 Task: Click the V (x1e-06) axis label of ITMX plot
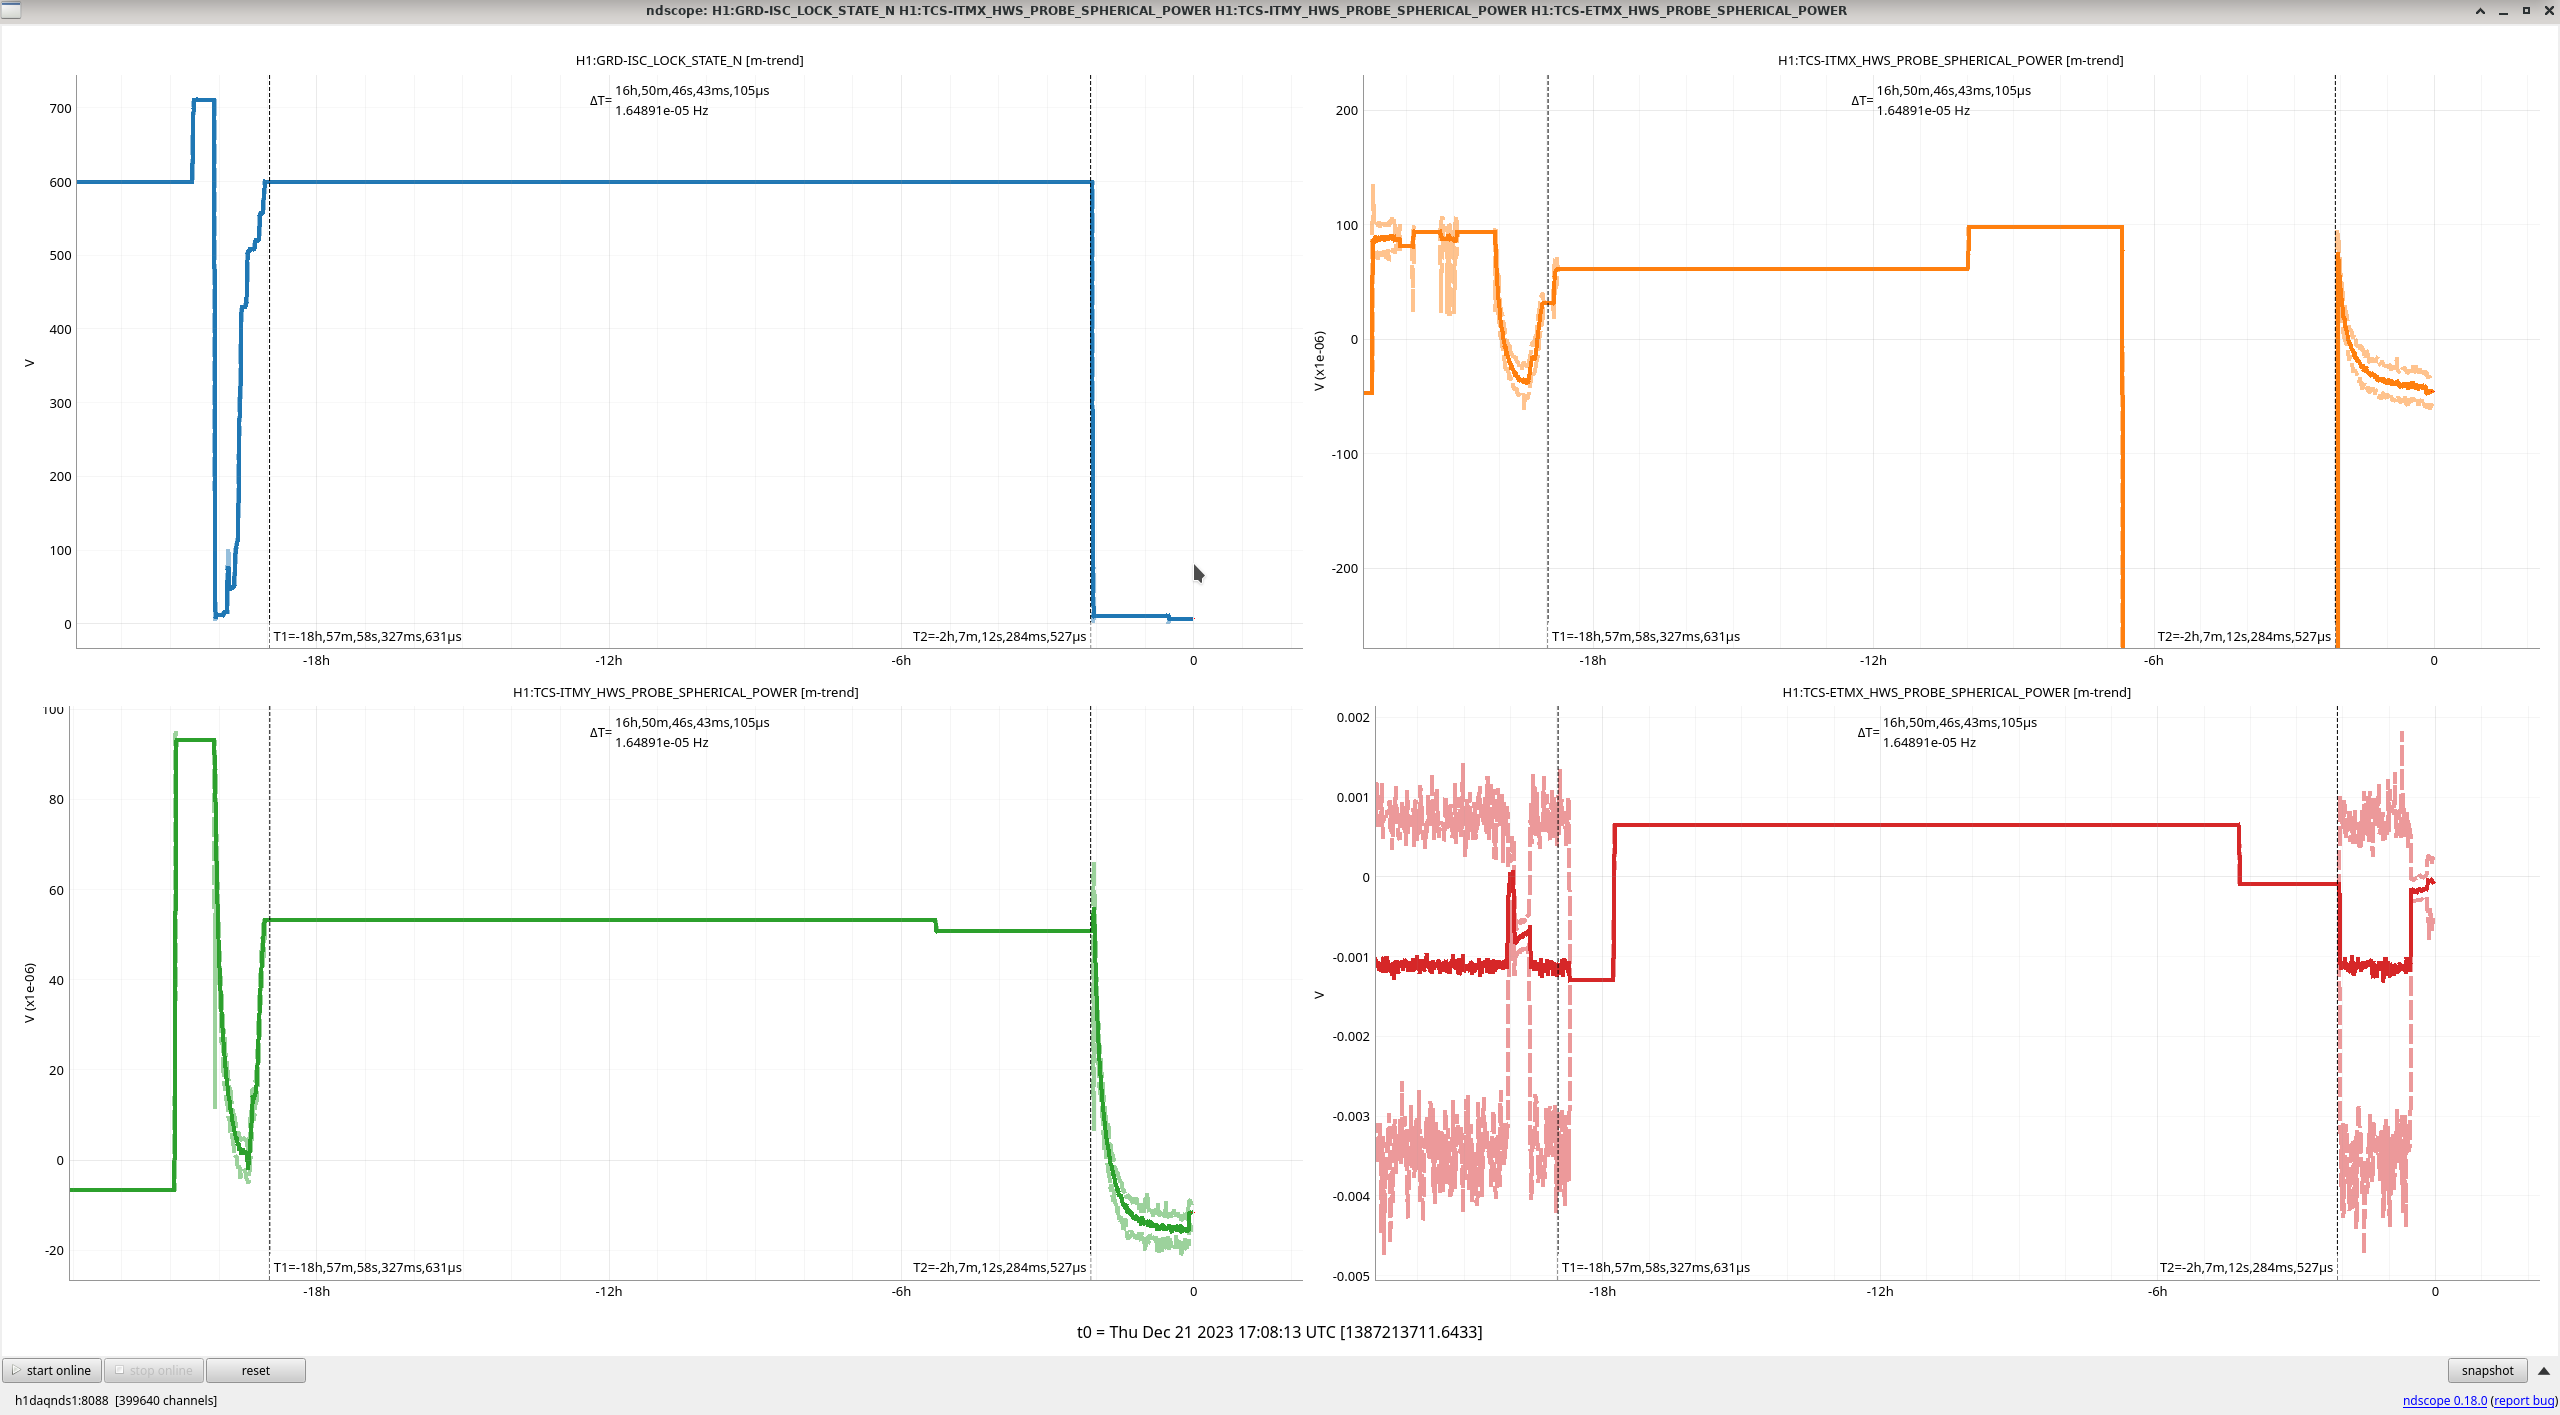[1319, 361]
